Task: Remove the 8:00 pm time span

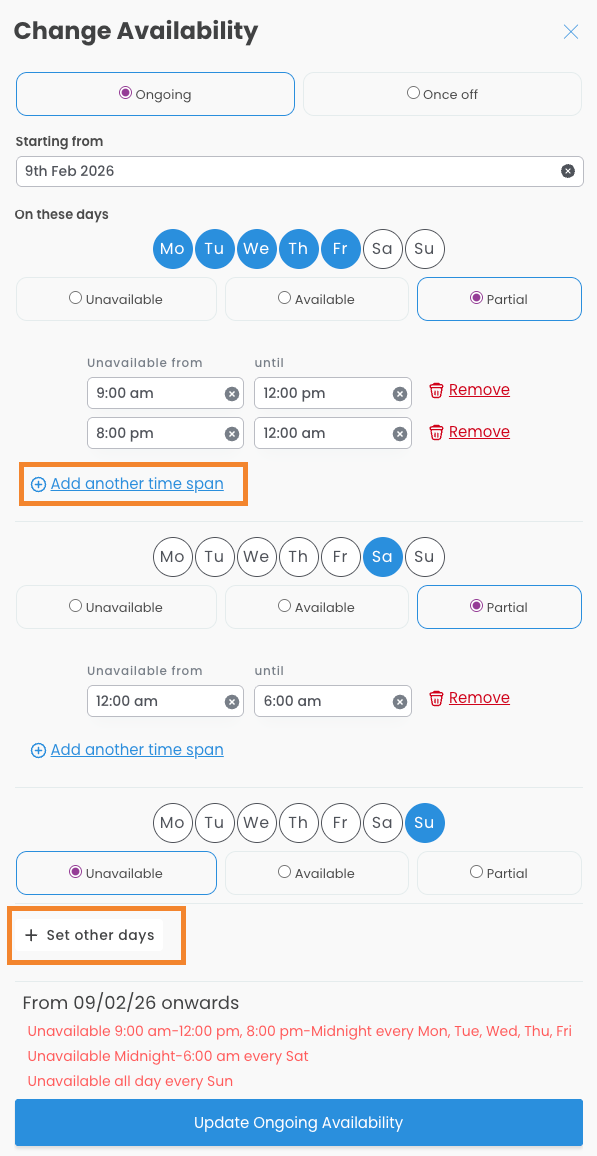Action: click(x=469, y=432)
